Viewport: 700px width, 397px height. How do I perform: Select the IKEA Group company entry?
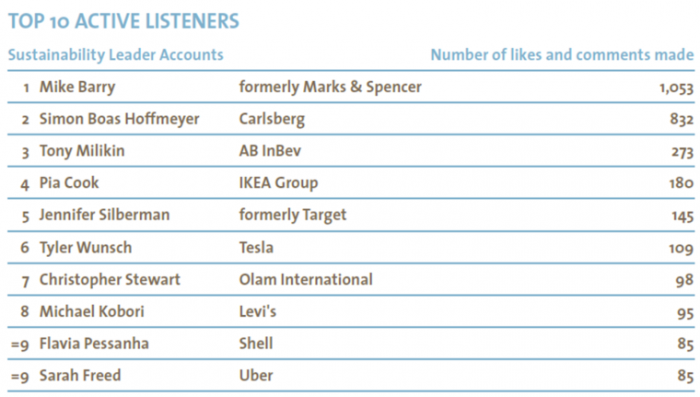point(279,183)
